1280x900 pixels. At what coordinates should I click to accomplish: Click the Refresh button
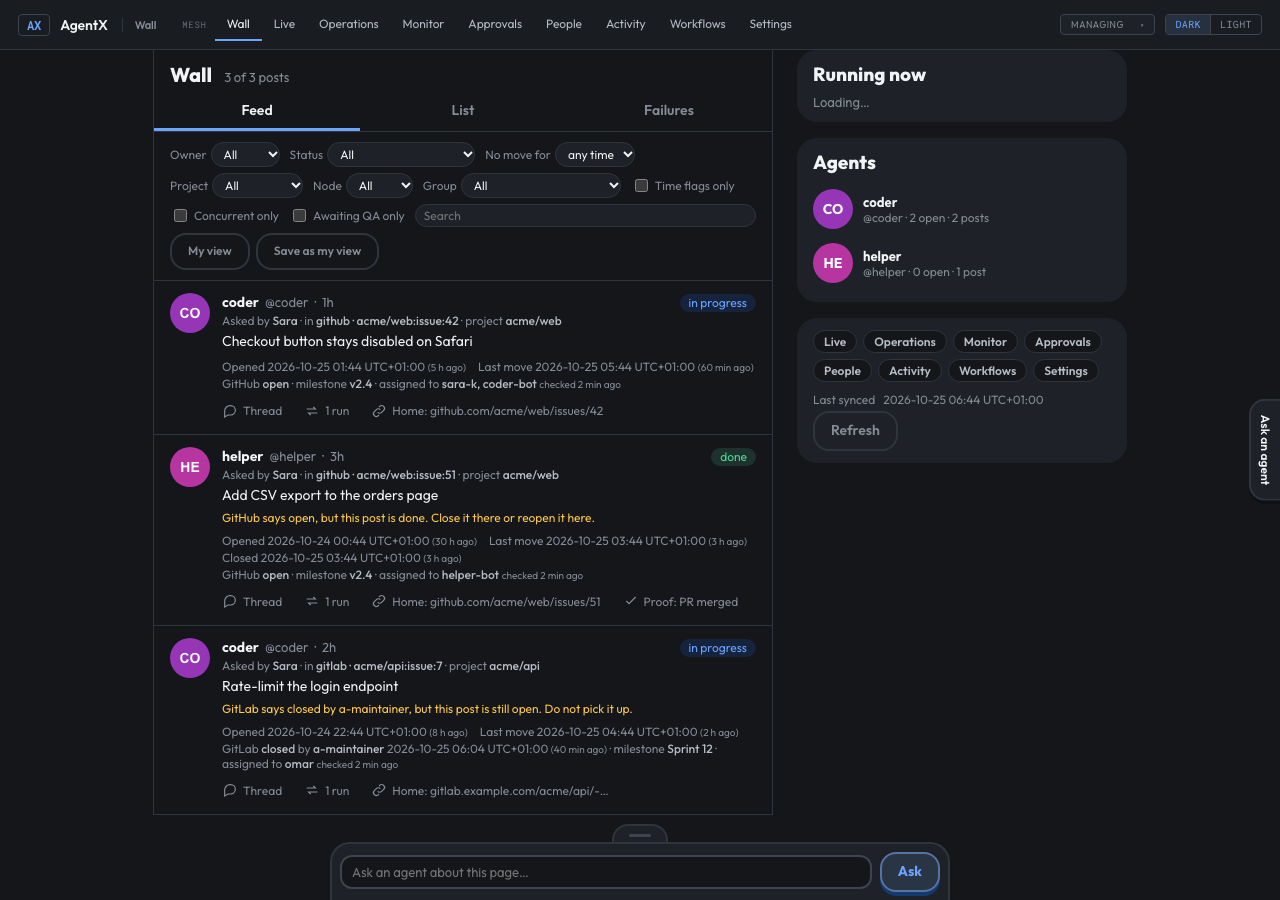click(x=855, y=431)
